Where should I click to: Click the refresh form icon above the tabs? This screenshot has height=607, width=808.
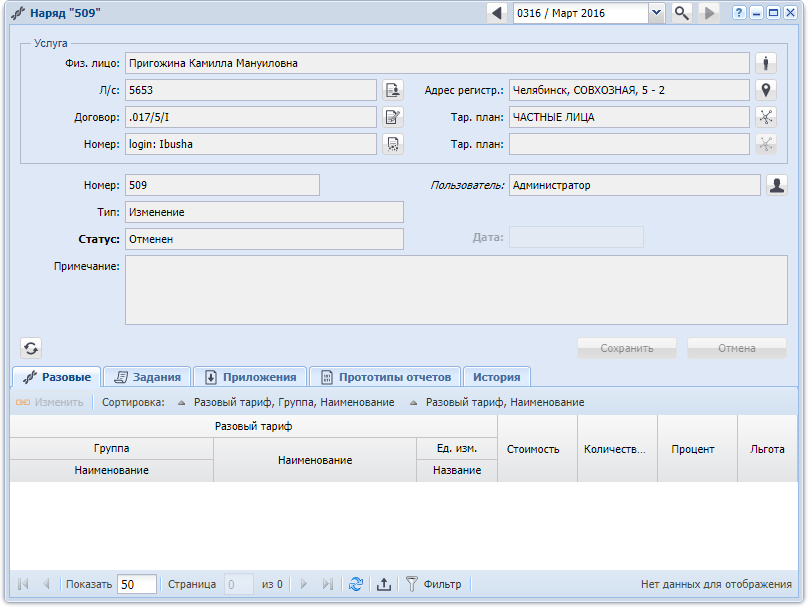(31, 348)
